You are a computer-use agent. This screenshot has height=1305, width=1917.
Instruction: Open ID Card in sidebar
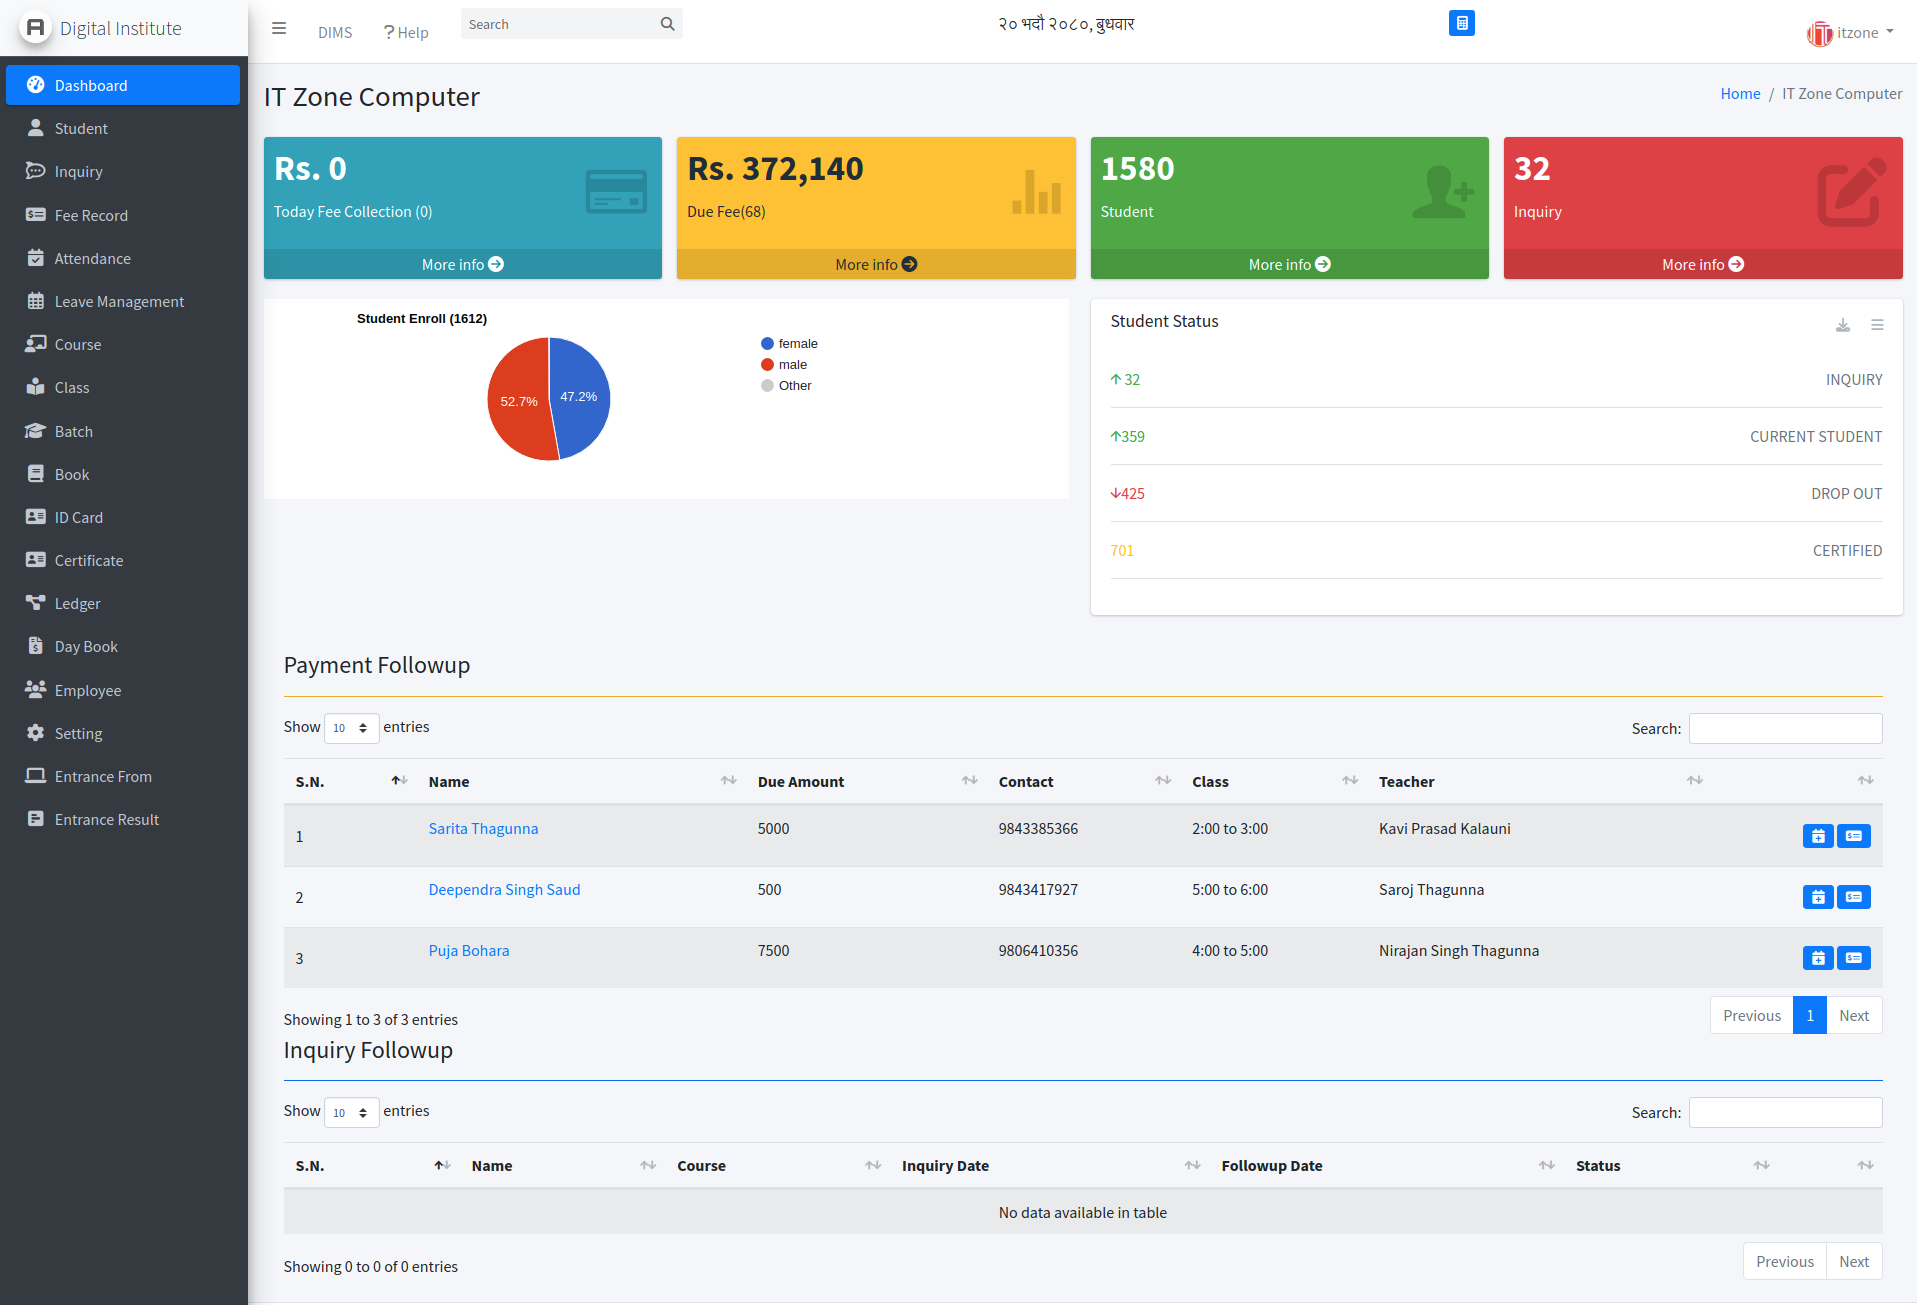[x=123, y=517]
